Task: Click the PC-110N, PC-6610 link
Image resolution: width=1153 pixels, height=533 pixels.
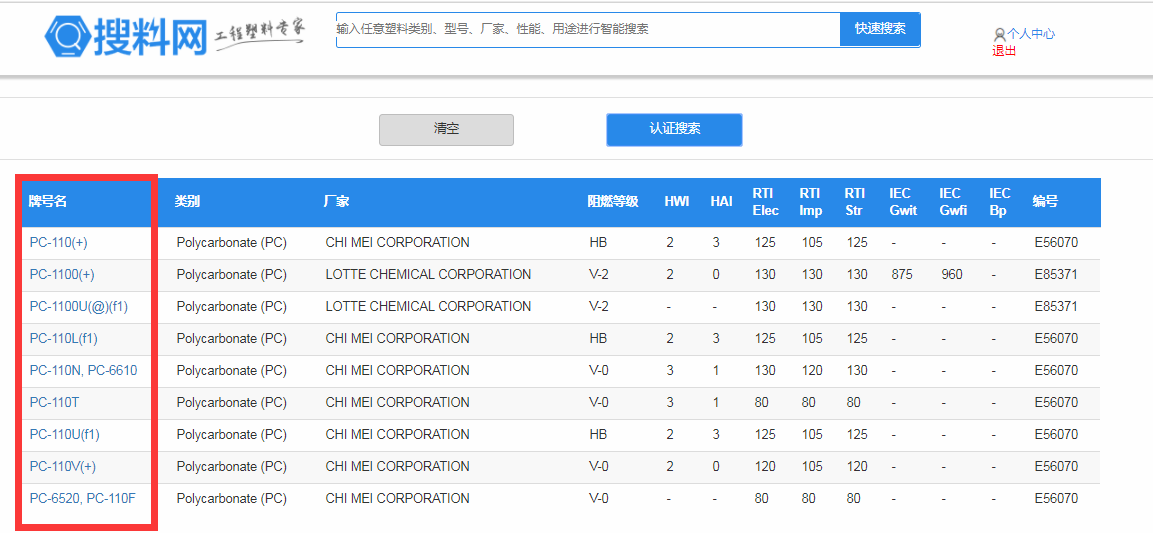Action: click(x=83, y=370)
